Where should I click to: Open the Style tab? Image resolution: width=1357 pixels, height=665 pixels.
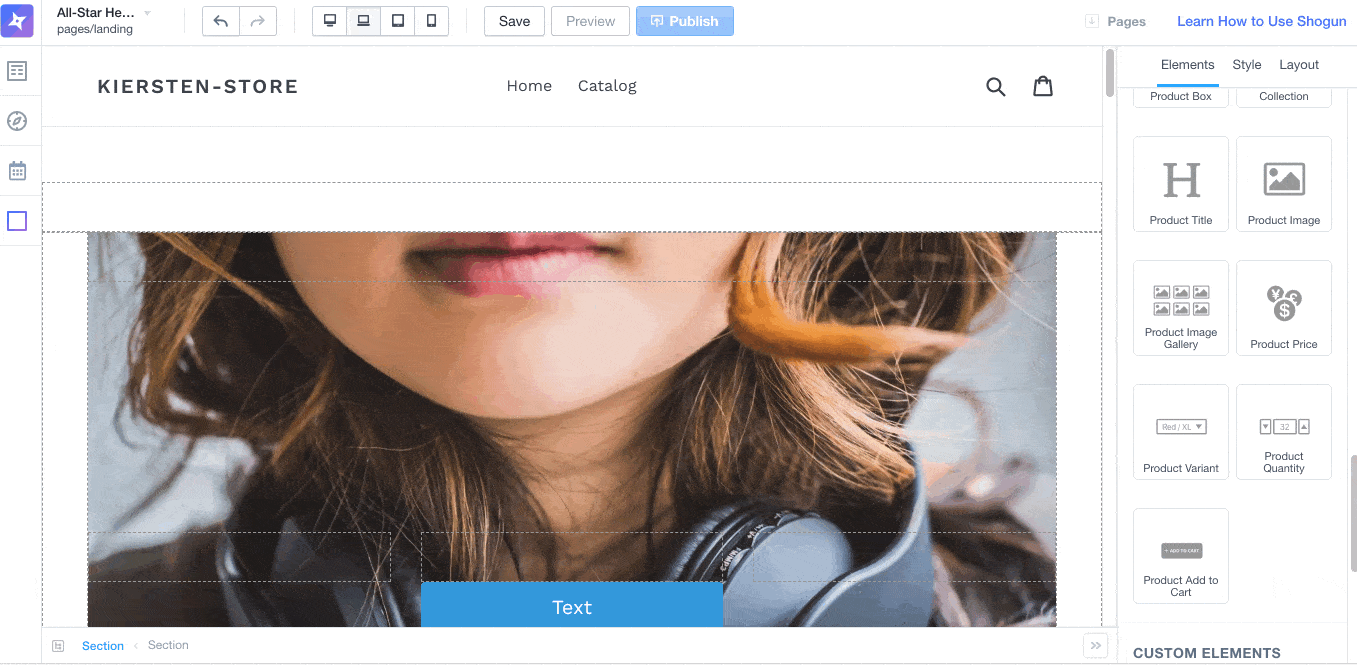pyautogui.click(x=1246, y=65)
